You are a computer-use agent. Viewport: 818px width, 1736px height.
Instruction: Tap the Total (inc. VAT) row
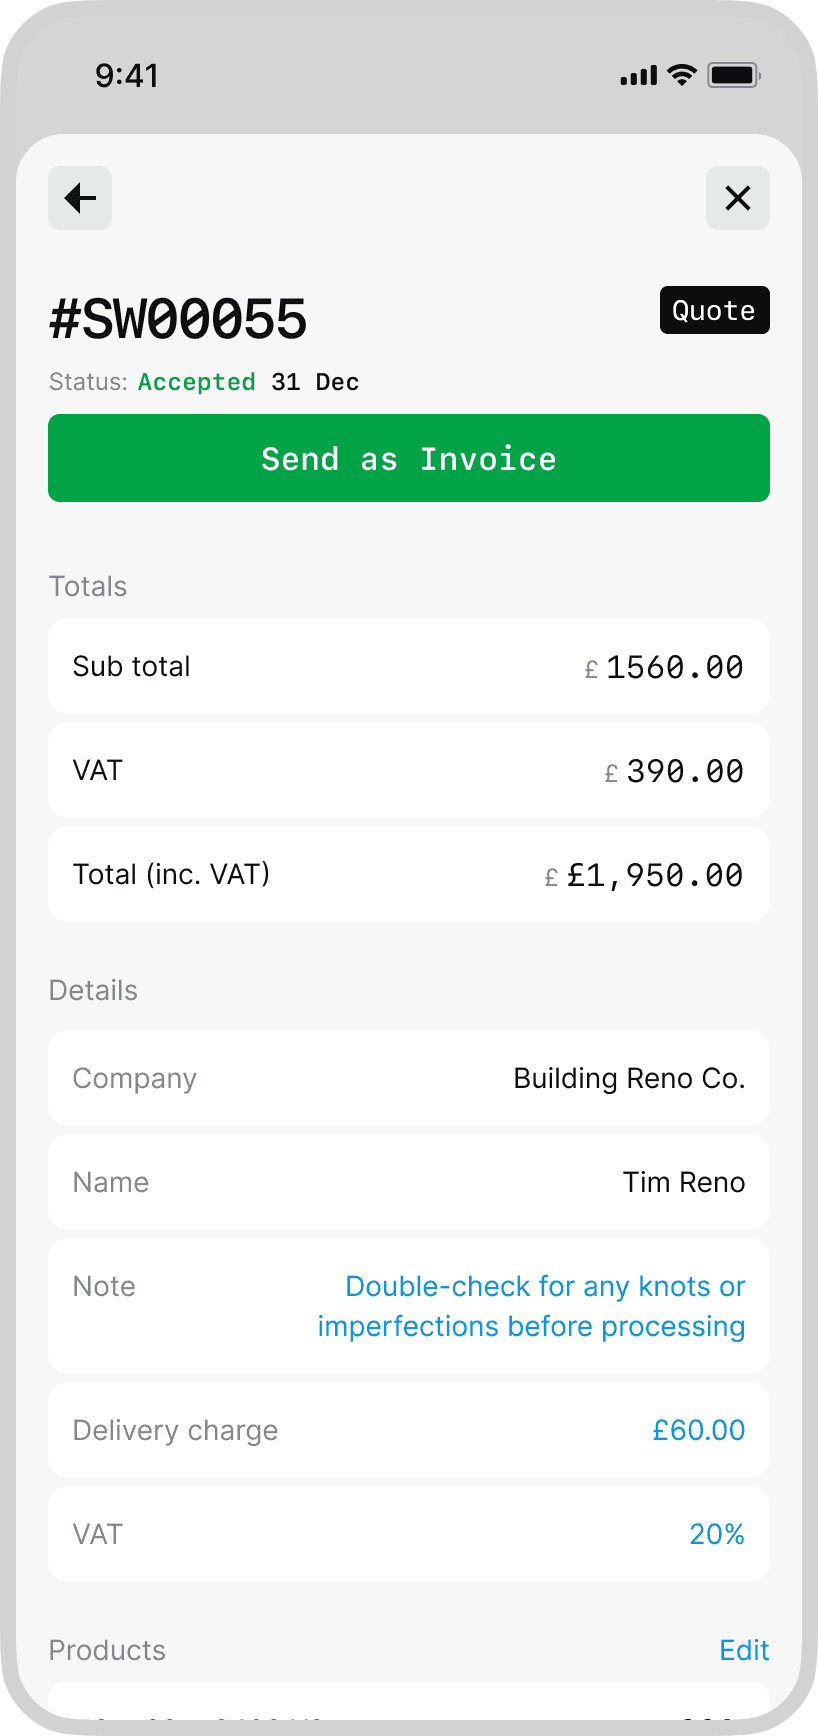pyautogui.click(x=408, y=874)
